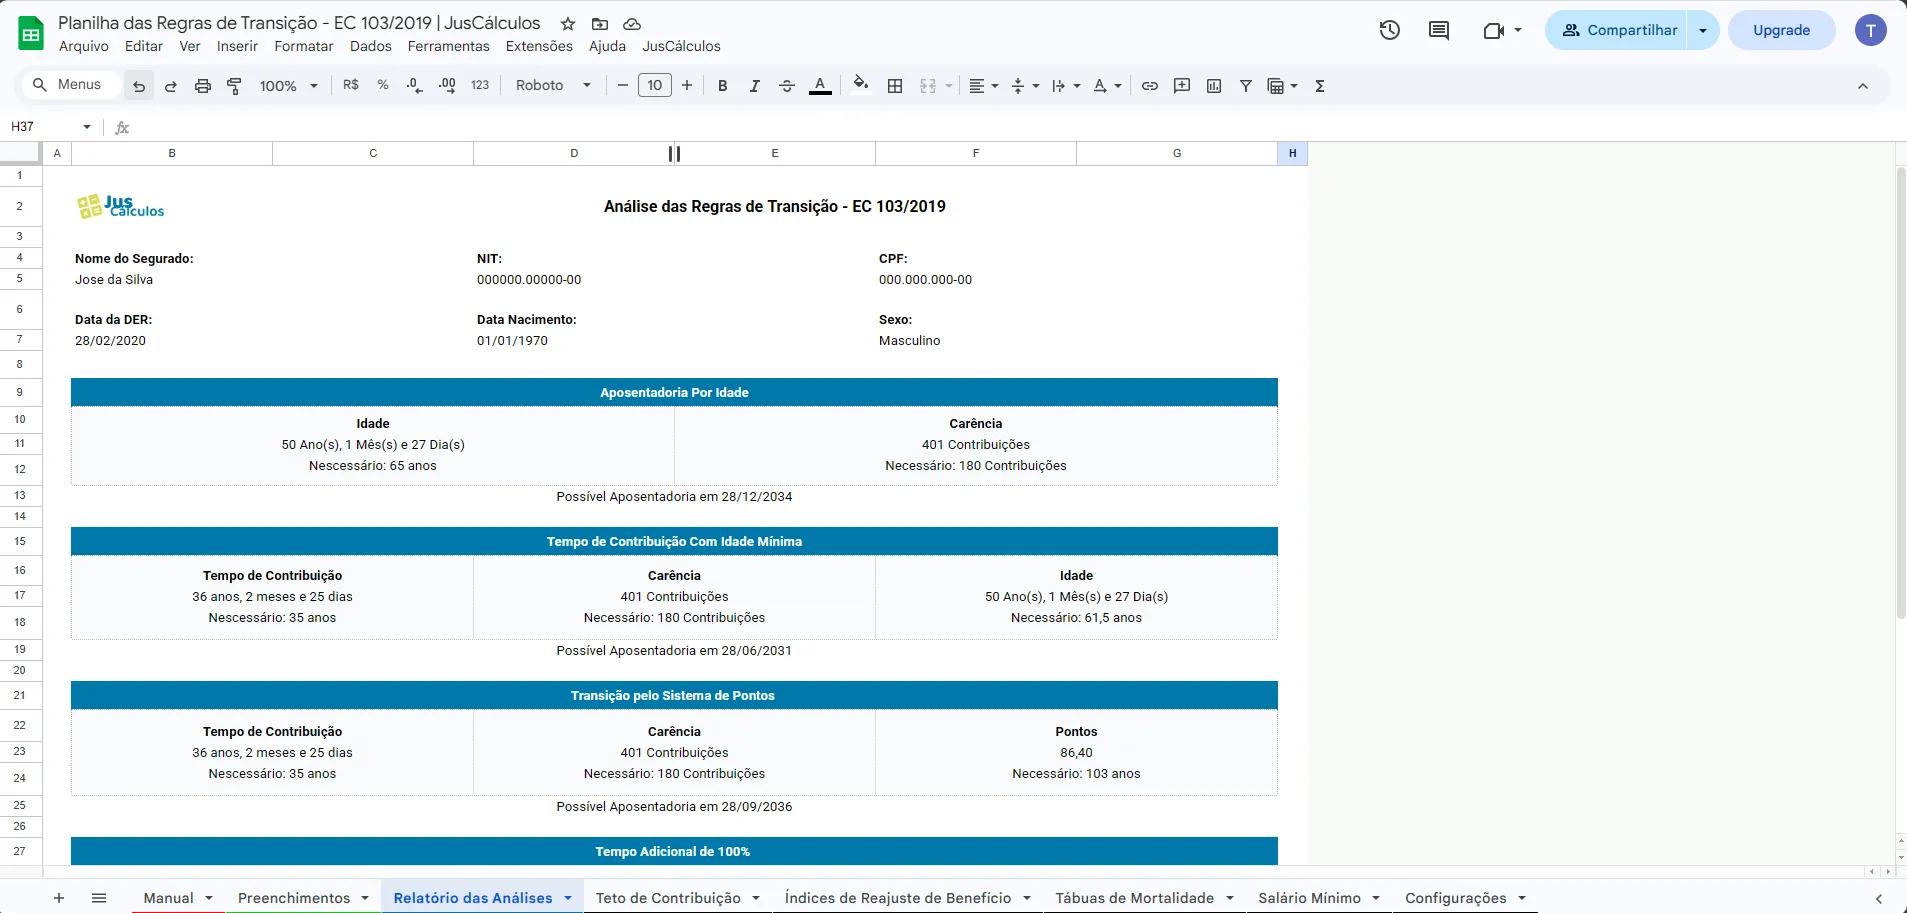Open the Editar menu
This screenshot has width=1907, height=913.
pos(144,46)
